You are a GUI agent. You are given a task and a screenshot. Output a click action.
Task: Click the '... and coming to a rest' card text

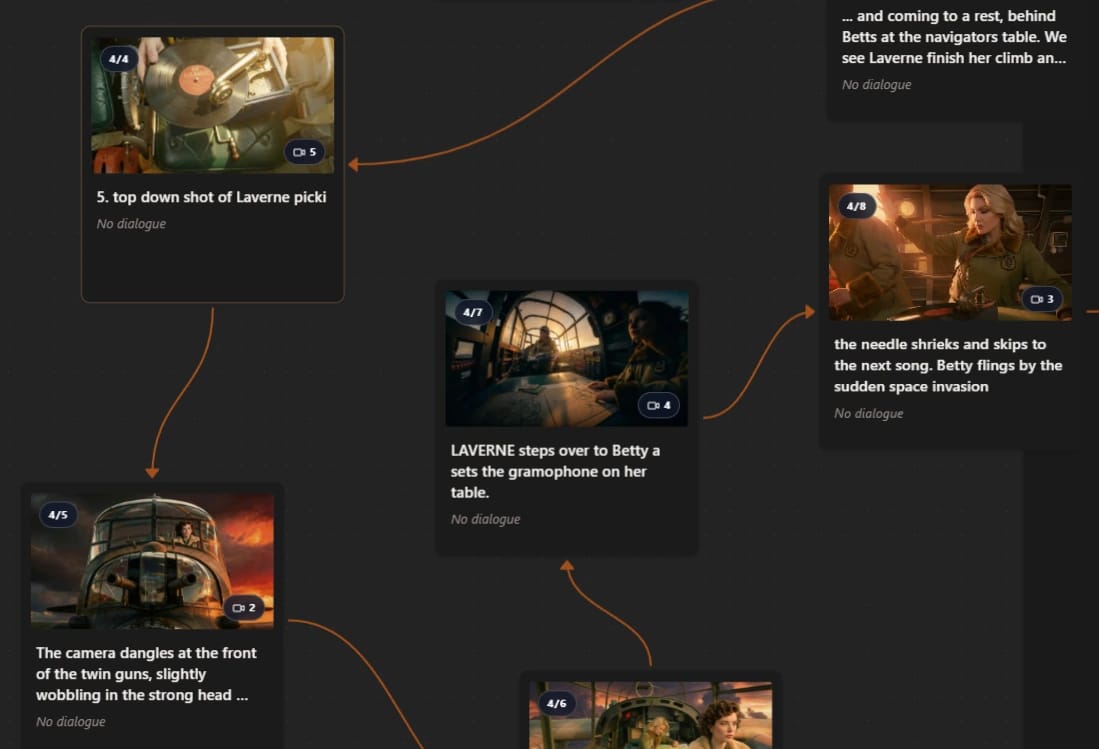pos(954,37)
